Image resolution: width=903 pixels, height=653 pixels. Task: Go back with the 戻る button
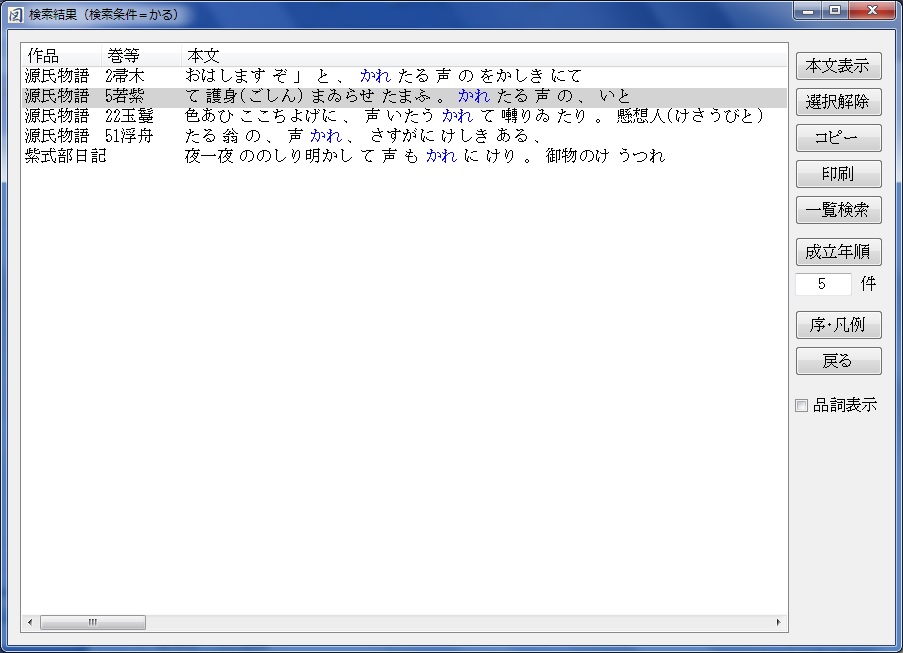tap(838, 361)
